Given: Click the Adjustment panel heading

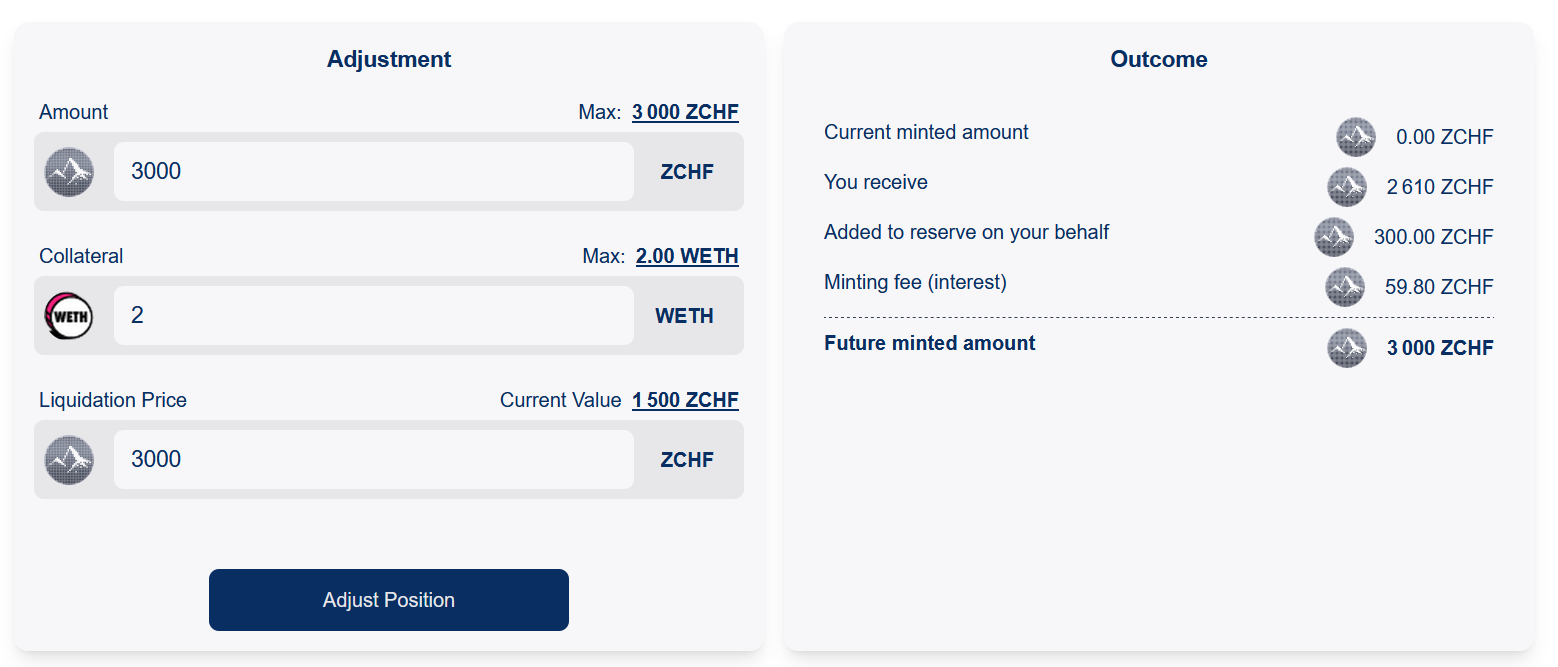Looking at the screenshot, I should (x=389, y=59).
